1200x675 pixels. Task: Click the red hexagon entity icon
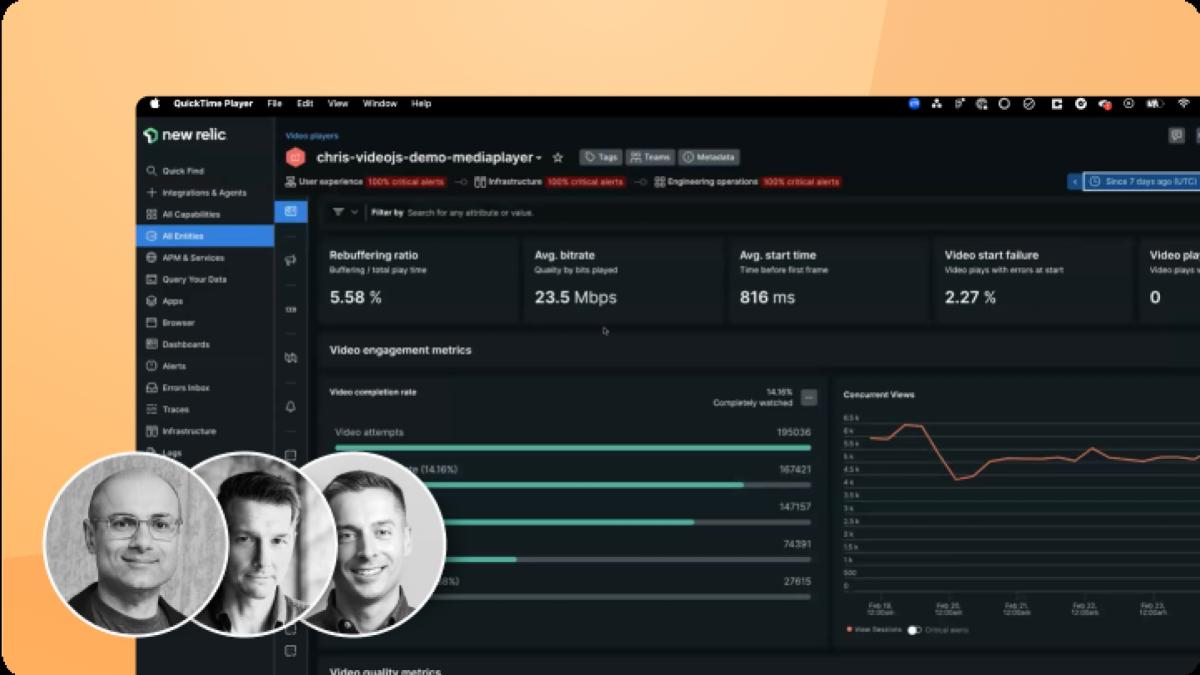(x=295, y=157)
